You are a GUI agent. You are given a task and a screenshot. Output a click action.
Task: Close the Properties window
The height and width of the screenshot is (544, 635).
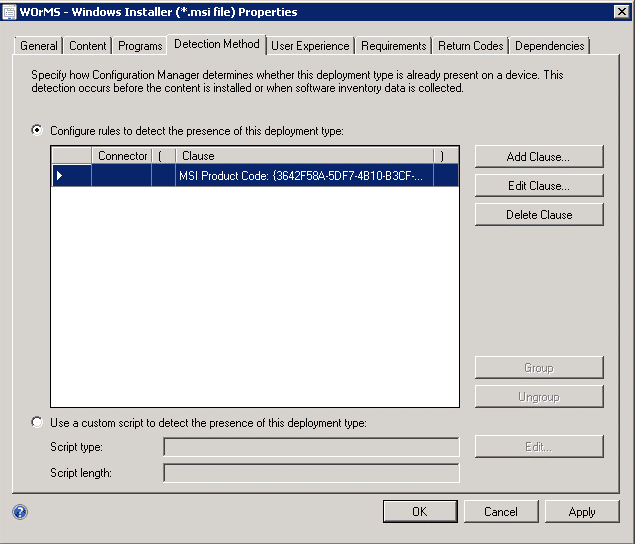point(622,12)
